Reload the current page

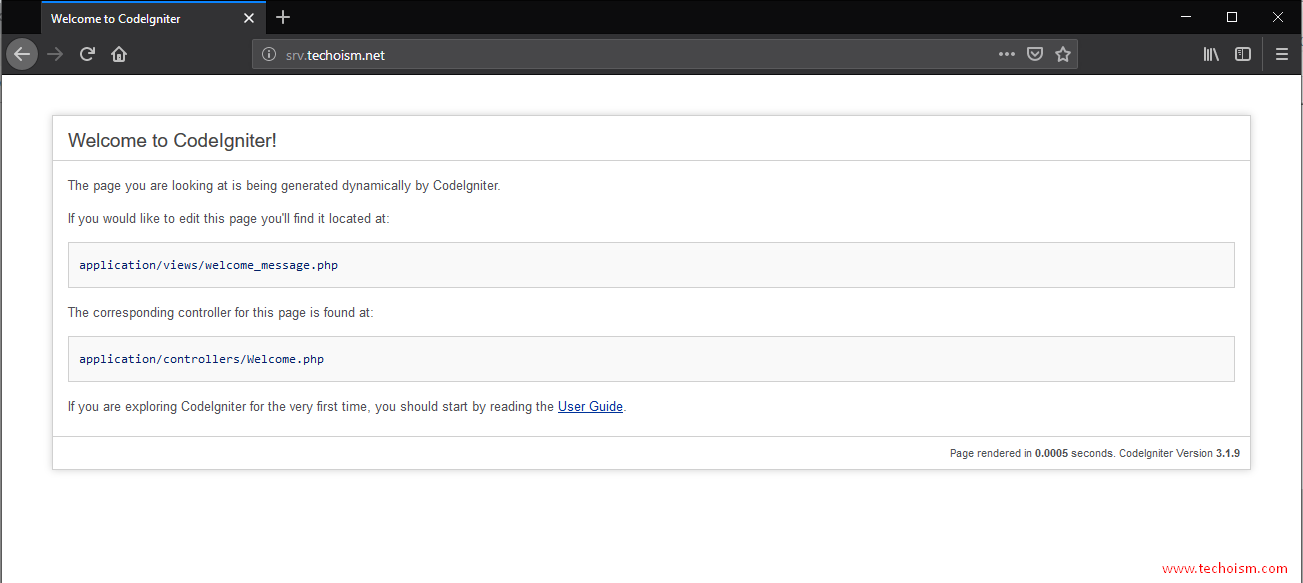(87, 54)
